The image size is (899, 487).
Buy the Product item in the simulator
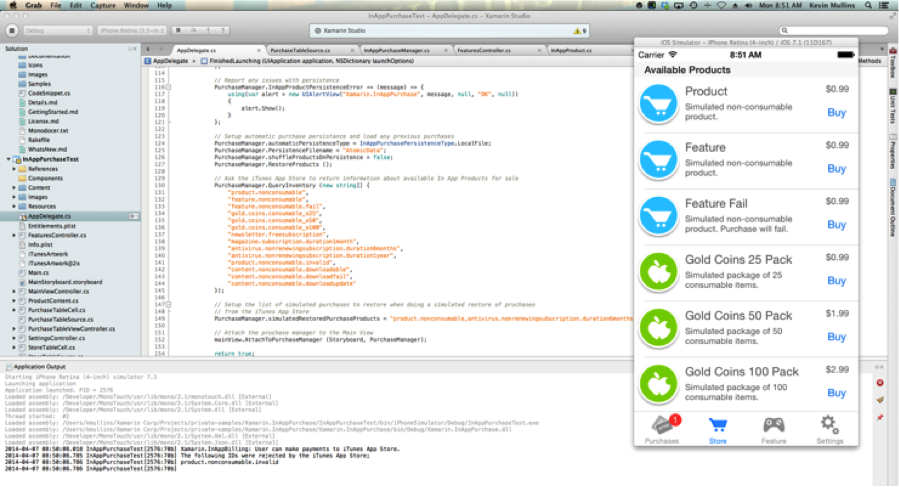click(x=837, y=112)
